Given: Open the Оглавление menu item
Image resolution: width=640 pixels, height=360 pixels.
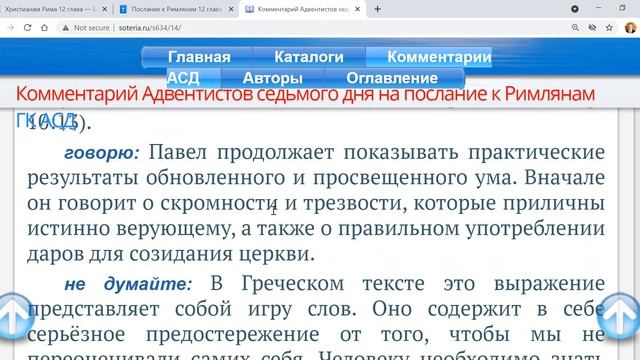Looking at the screenshot, I should point(392,78).
